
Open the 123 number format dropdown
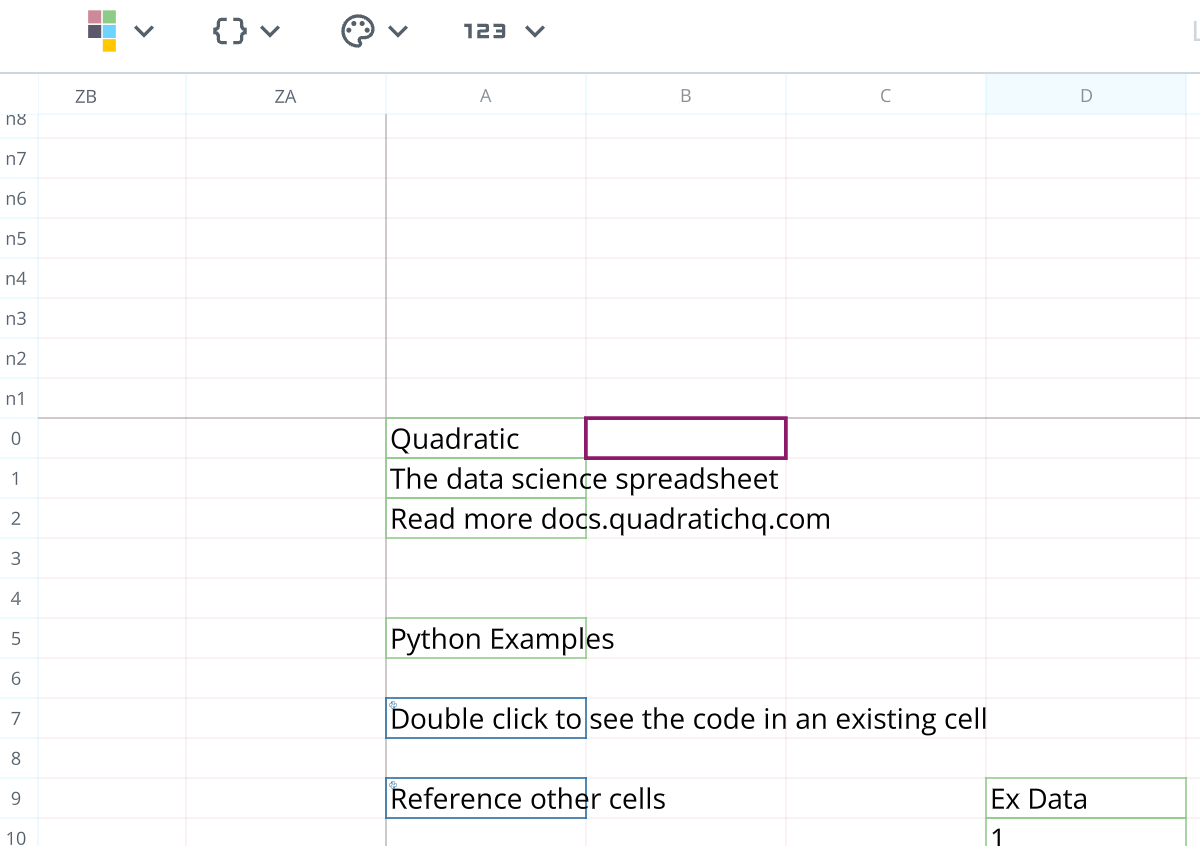535,31
